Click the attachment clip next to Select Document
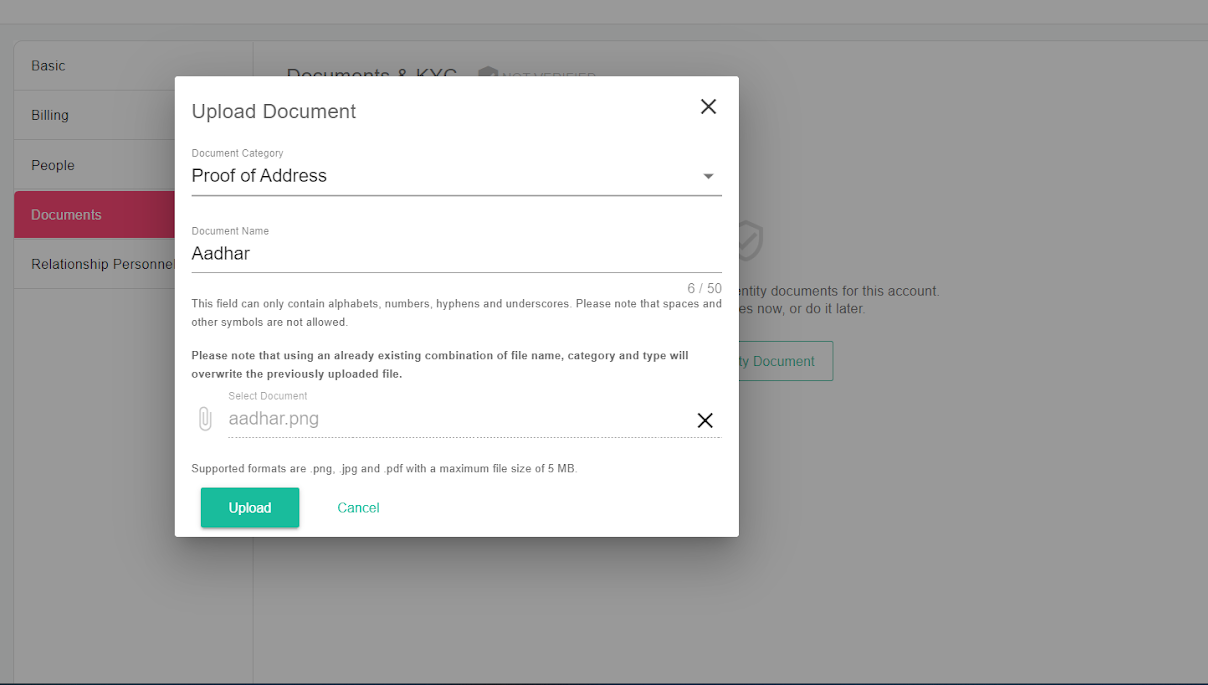The width and height of the screenshot is (1208, 685). coord(204,417)
